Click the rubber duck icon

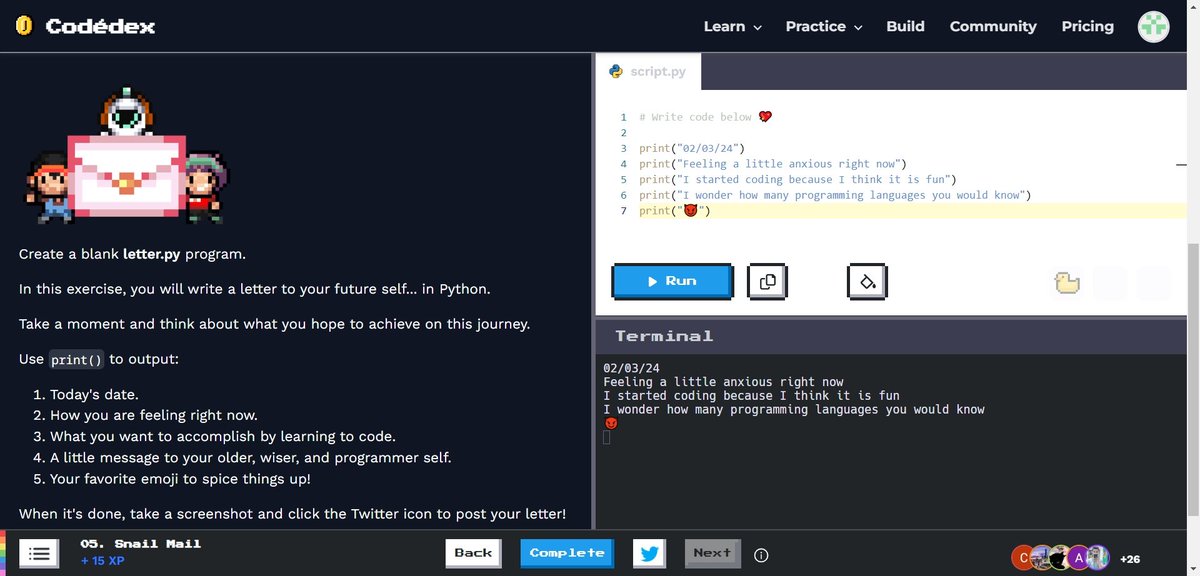click(1067, 283)
